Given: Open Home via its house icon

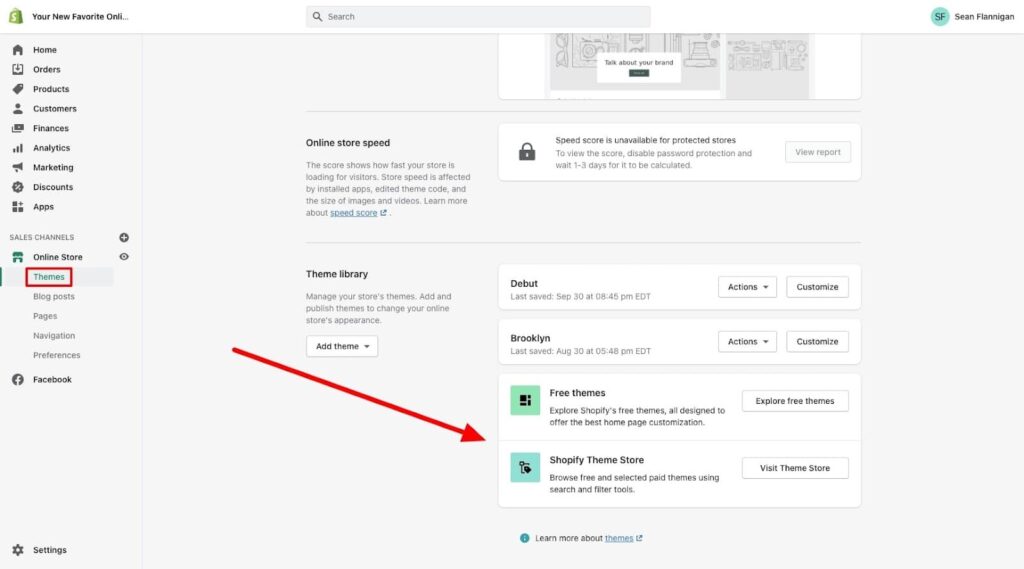Looking at the screenshot, I should [18, 50].
